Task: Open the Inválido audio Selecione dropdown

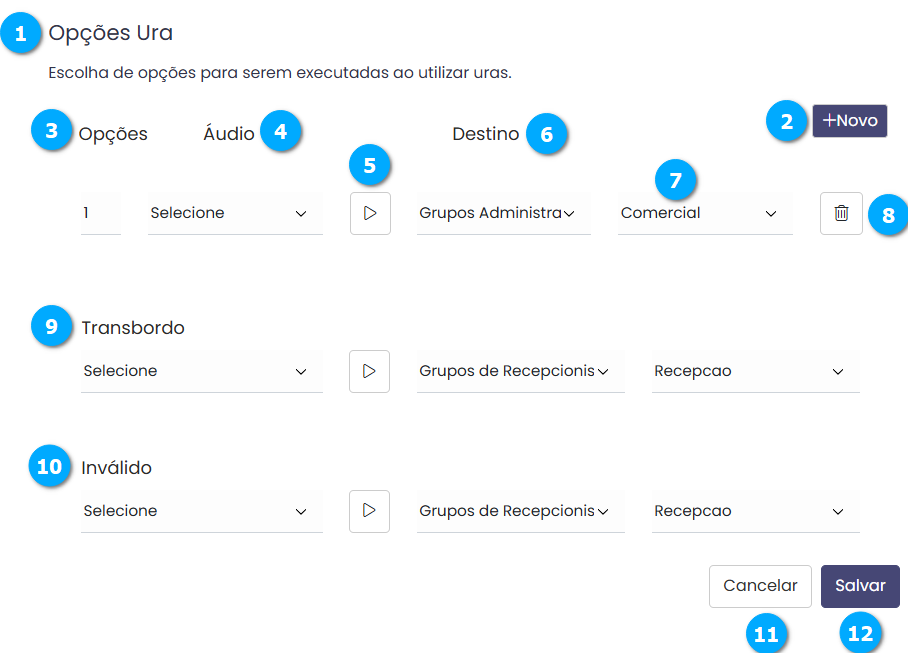Action: pos(201,511)
